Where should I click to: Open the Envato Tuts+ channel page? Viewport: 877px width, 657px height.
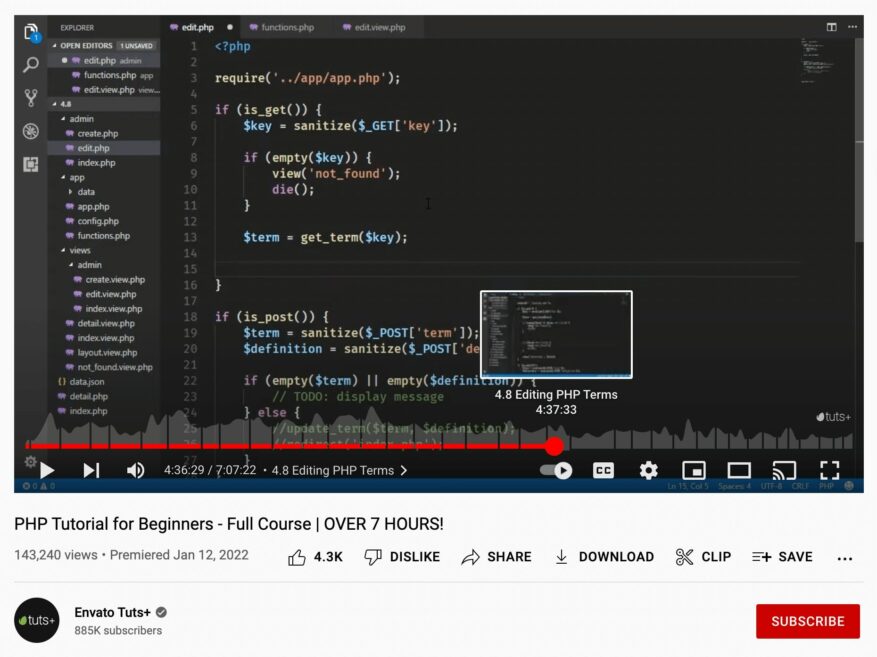coord(115,612)
